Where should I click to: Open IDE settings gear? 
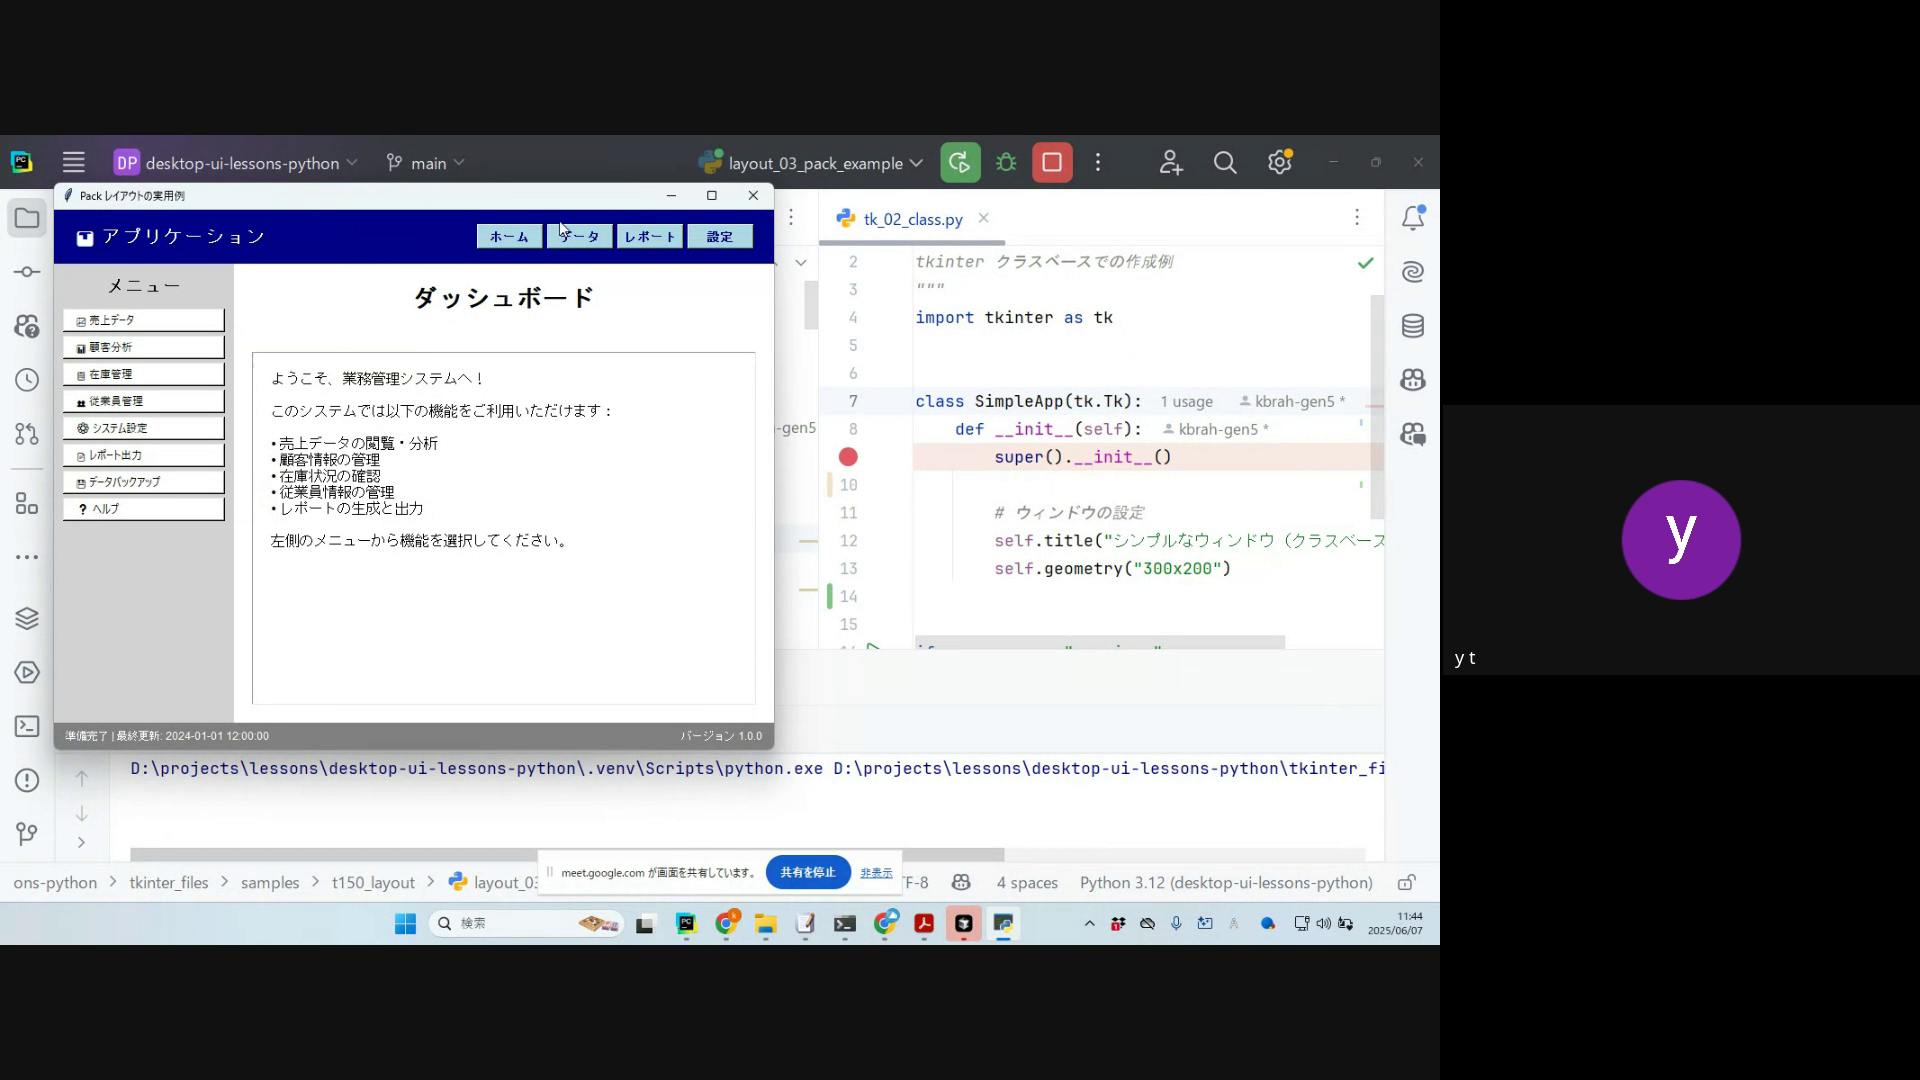[x=1279, y=163]
